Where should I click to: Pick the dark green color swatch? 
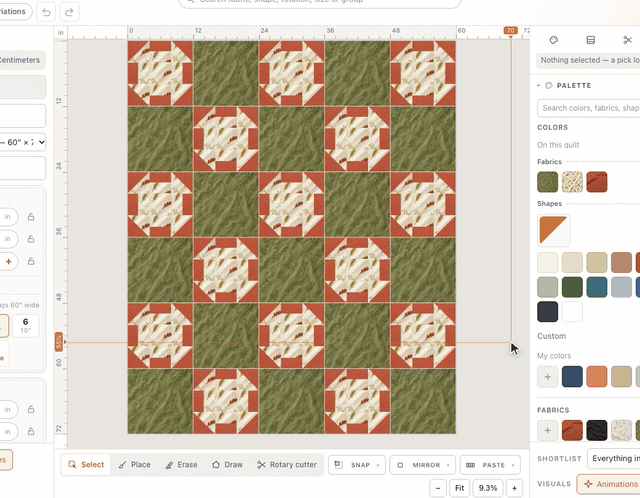coord(572,287)
